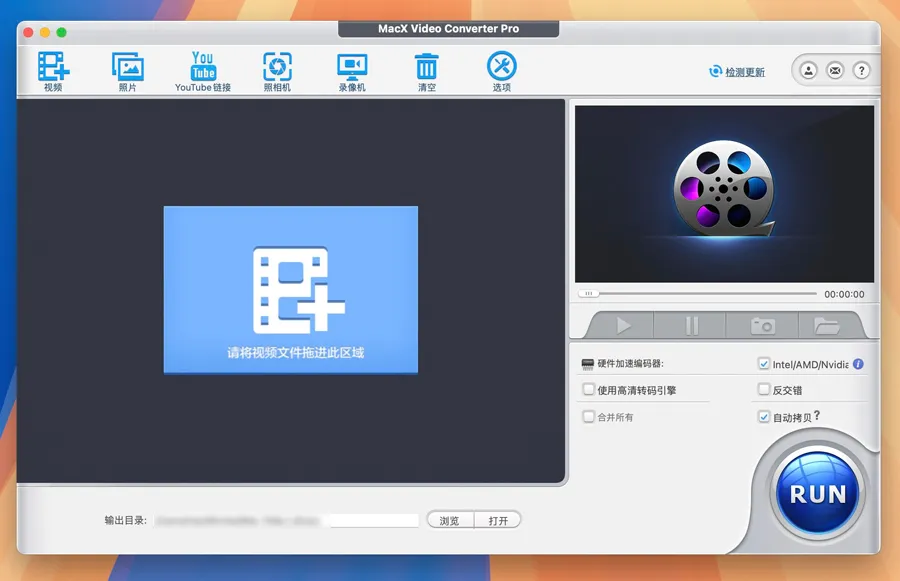The image size is (900, 581).
Task: Open the help question mark icon
Action: (x=860, y=71)
